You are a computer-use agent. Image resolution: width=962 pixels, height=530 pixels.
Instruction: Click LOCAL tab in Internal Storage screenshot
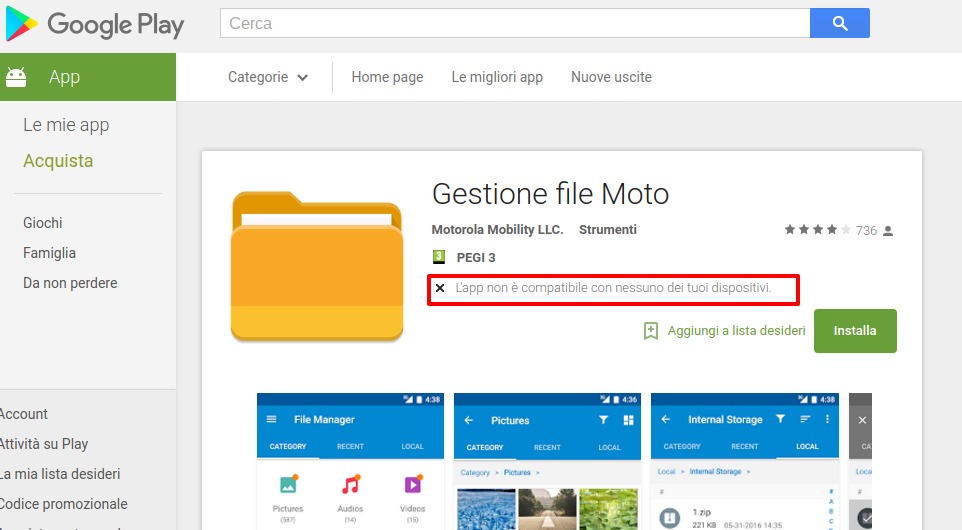(x=807, y=446)
